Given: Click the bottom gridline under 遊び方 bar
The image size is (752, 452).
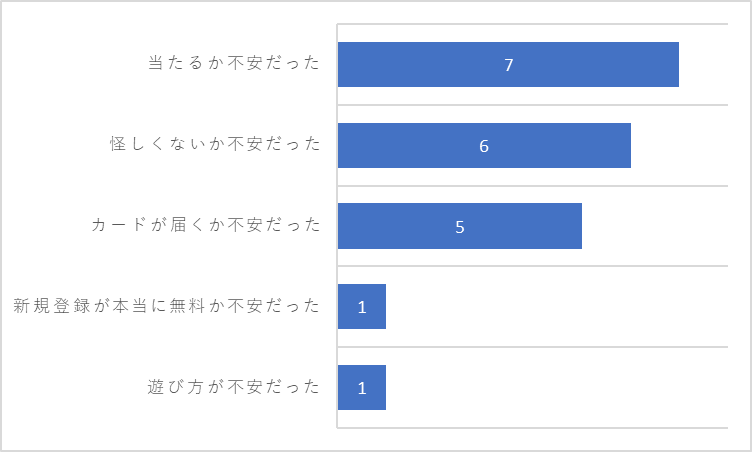Looking at the screenshot, I should (x=532, y=428).
